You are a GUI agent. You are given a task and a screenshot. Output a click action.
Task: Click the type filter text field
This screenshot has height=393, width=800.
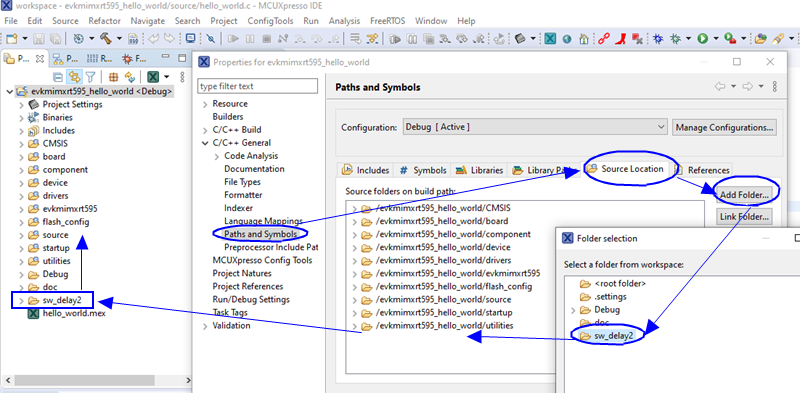click(x=258, y=86)
